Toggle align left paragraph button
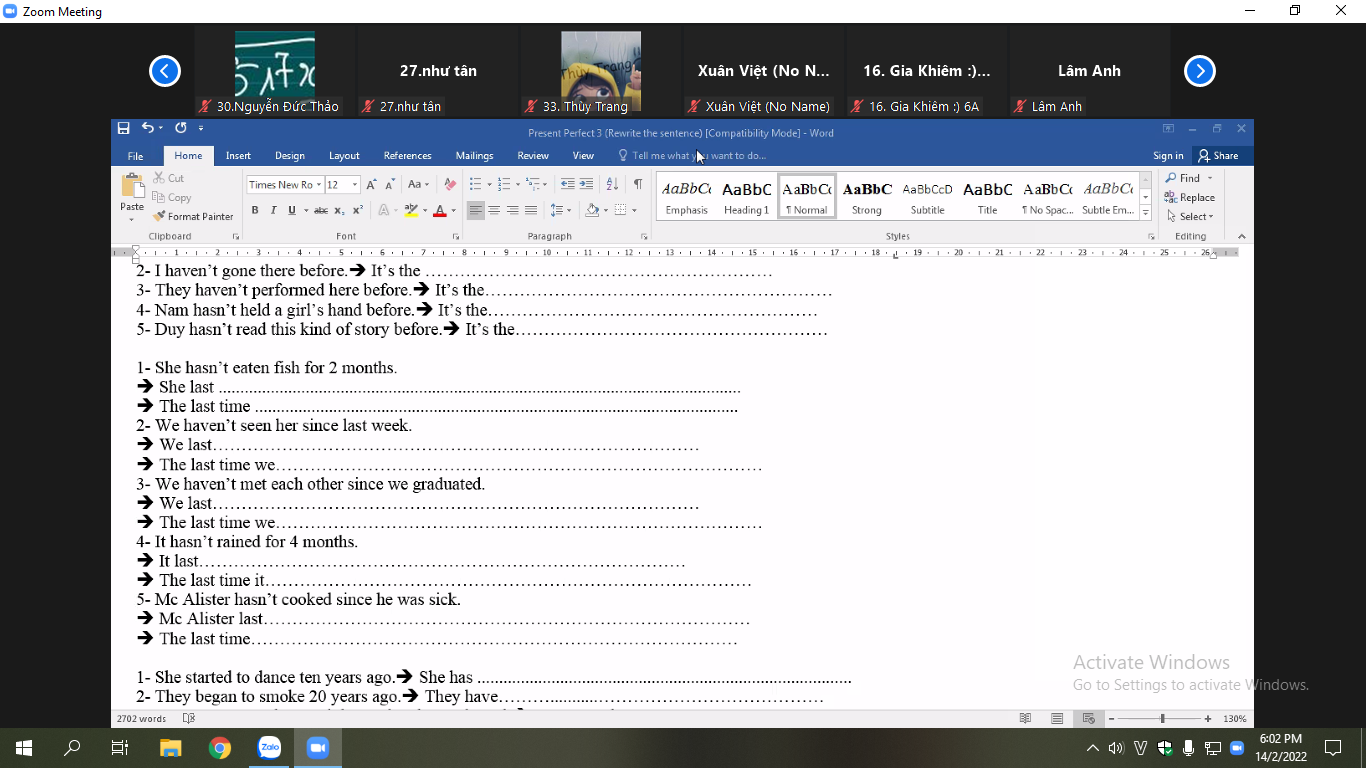Viewport: 1366px width, 768px height. pyautogui.click(x=476, y=210)
